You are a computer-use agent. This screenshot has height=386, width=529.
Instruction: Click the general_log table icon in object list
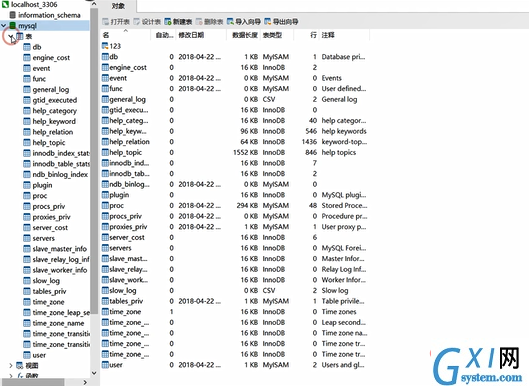pos(105,99)
